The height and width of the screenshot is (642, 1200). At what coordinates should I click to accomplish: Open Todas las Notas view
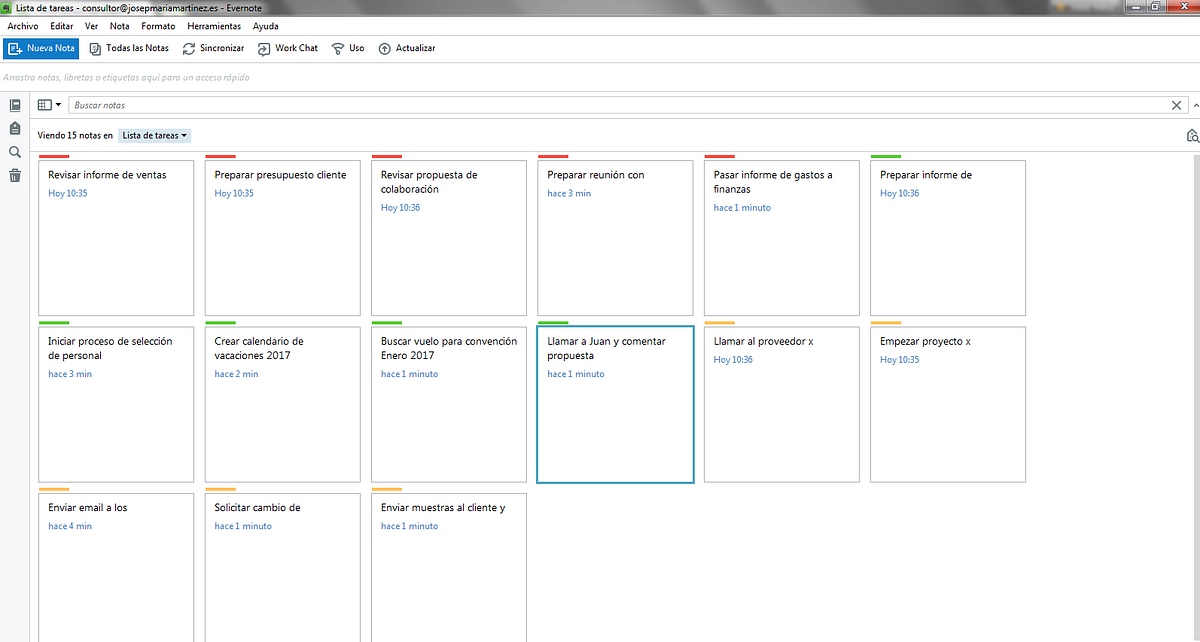tap(129, 48)
